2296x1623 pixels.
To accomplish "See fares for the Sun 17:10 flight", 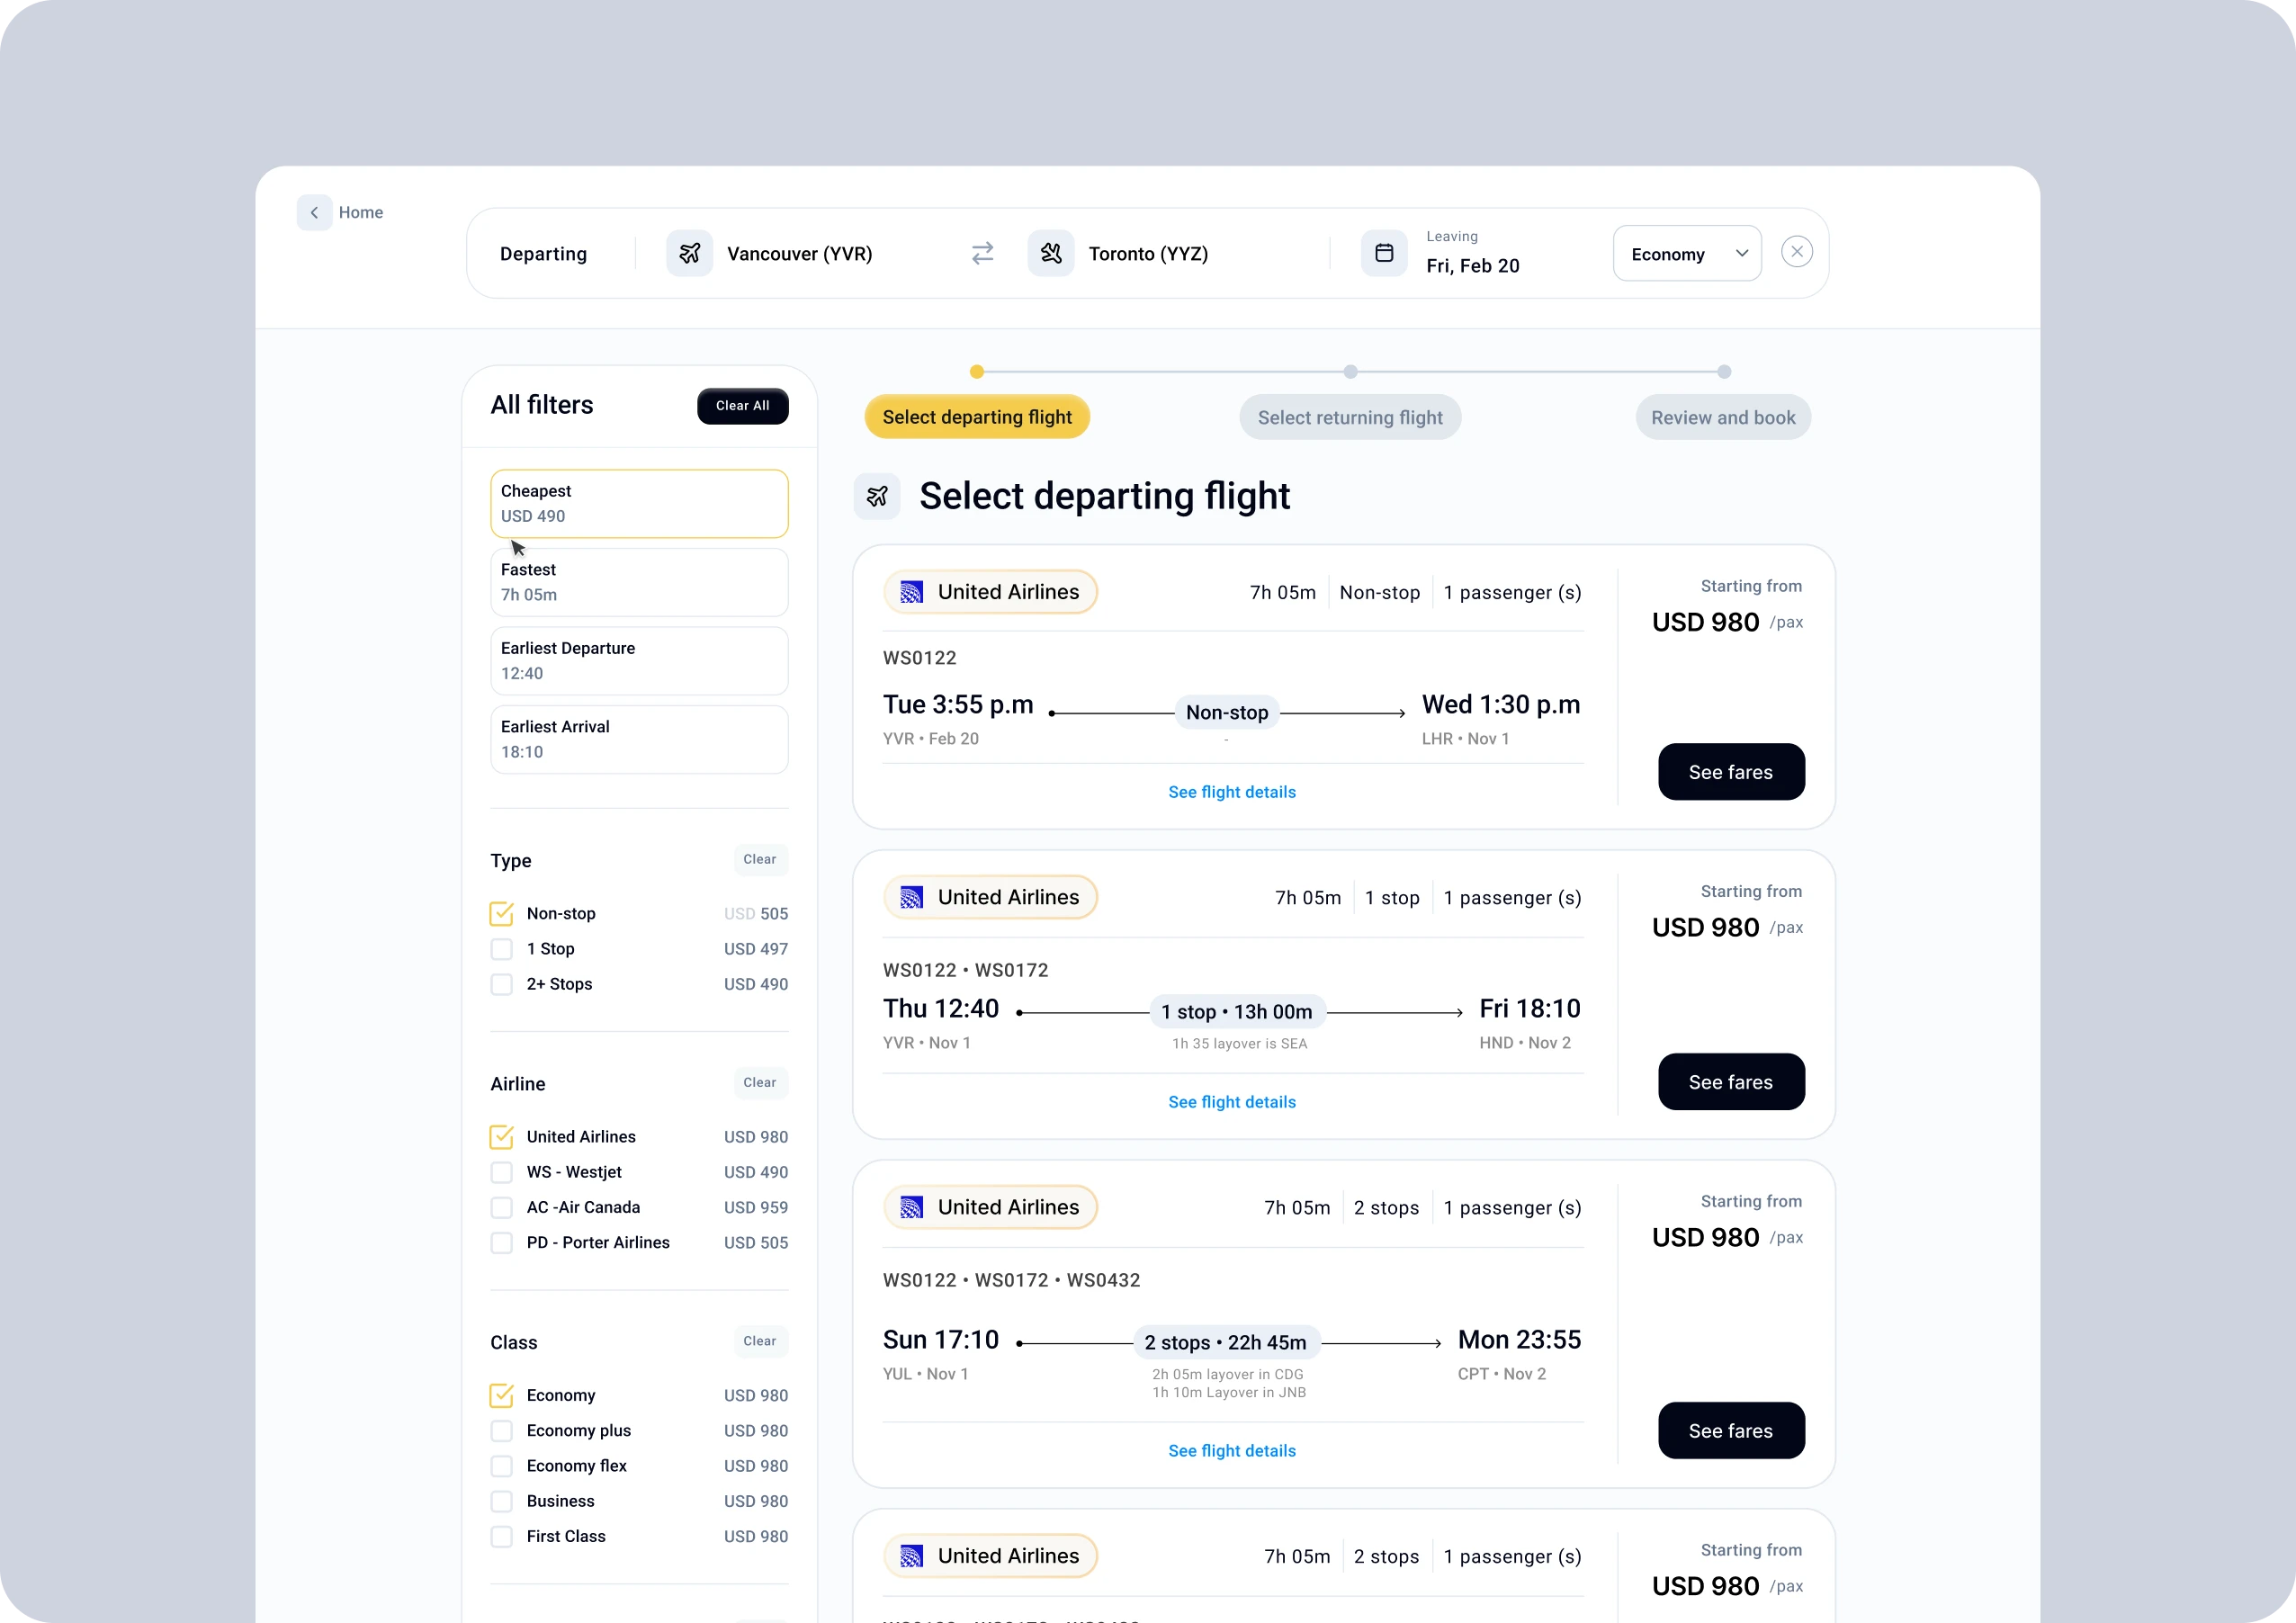I will (1731, 1431).
